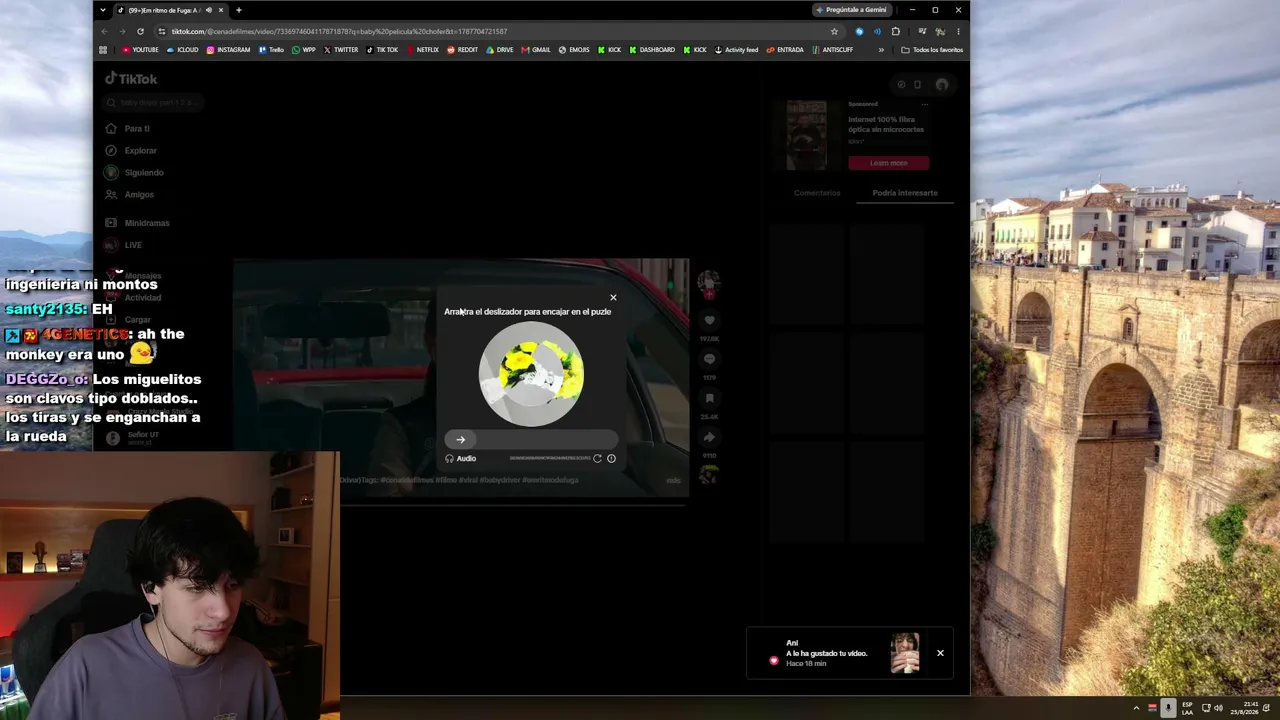Open the TIK TOK bookmark
The height and width of the screenshot is (720, 1280).
[x=382, y=49]
